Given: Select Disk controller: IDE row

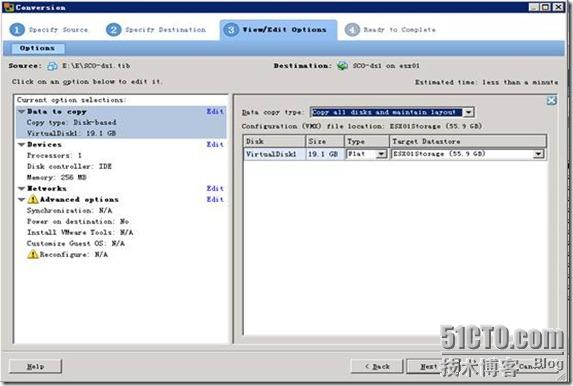Looking at the screenshot, I should click(69, 166).
